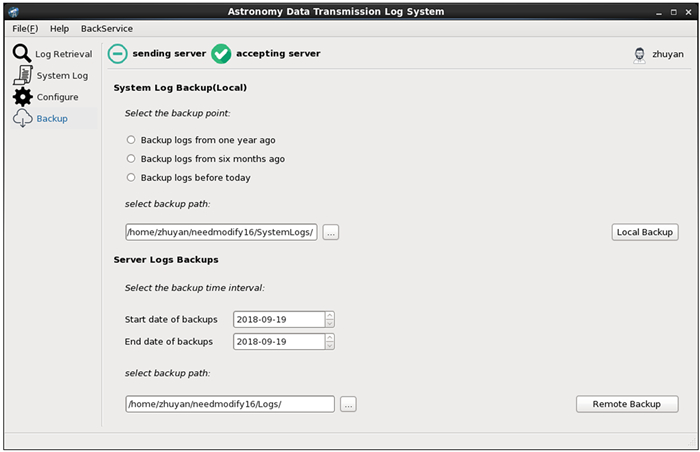Click the Log Retrieval magnifier icon

(22, 54)
